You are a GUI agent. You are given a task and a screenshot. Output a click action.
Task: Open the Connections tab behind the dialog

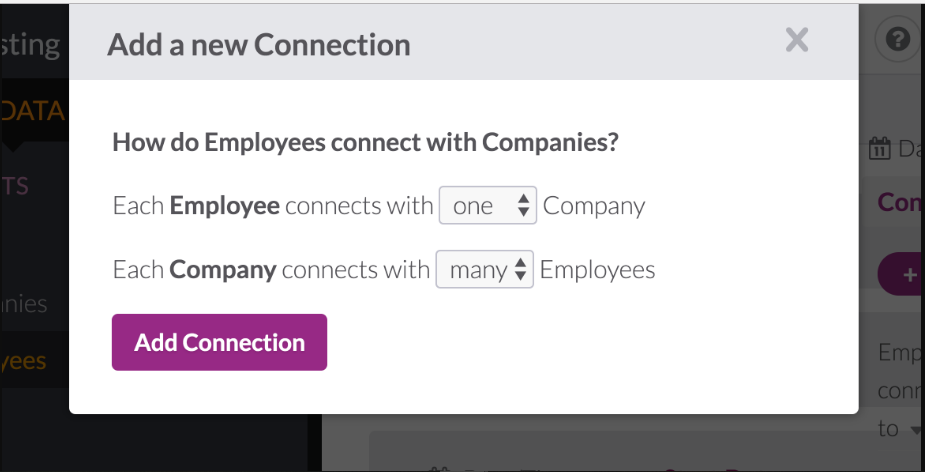[900, 201]
